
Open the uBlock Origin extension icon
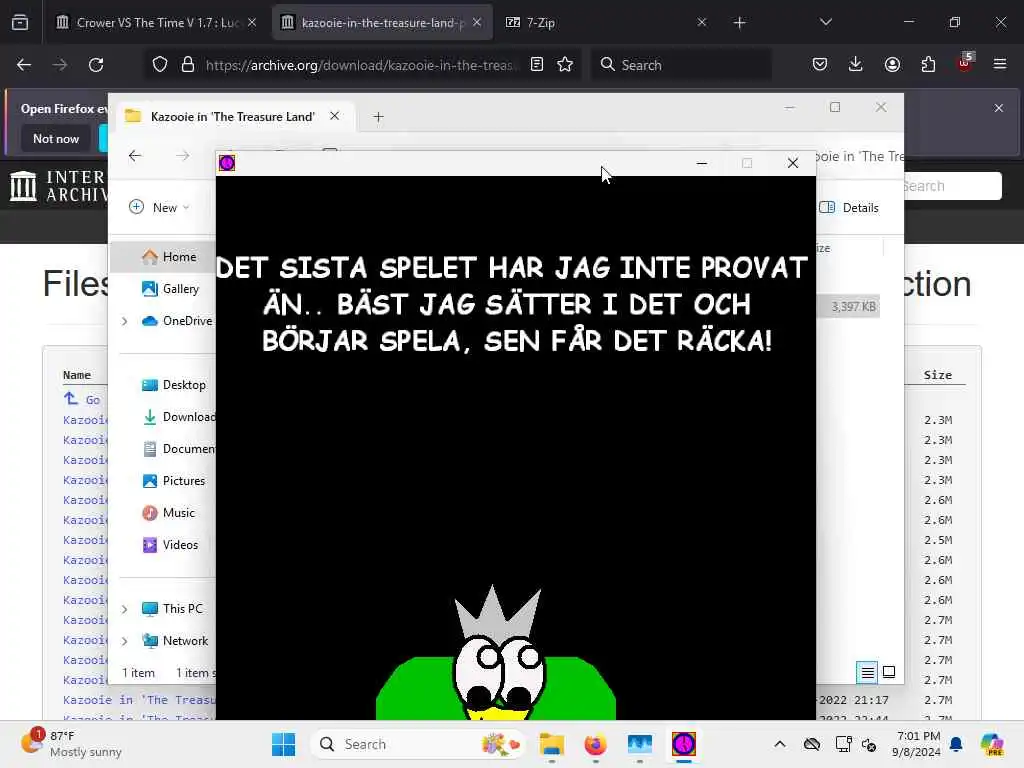(x=965, y=63)
